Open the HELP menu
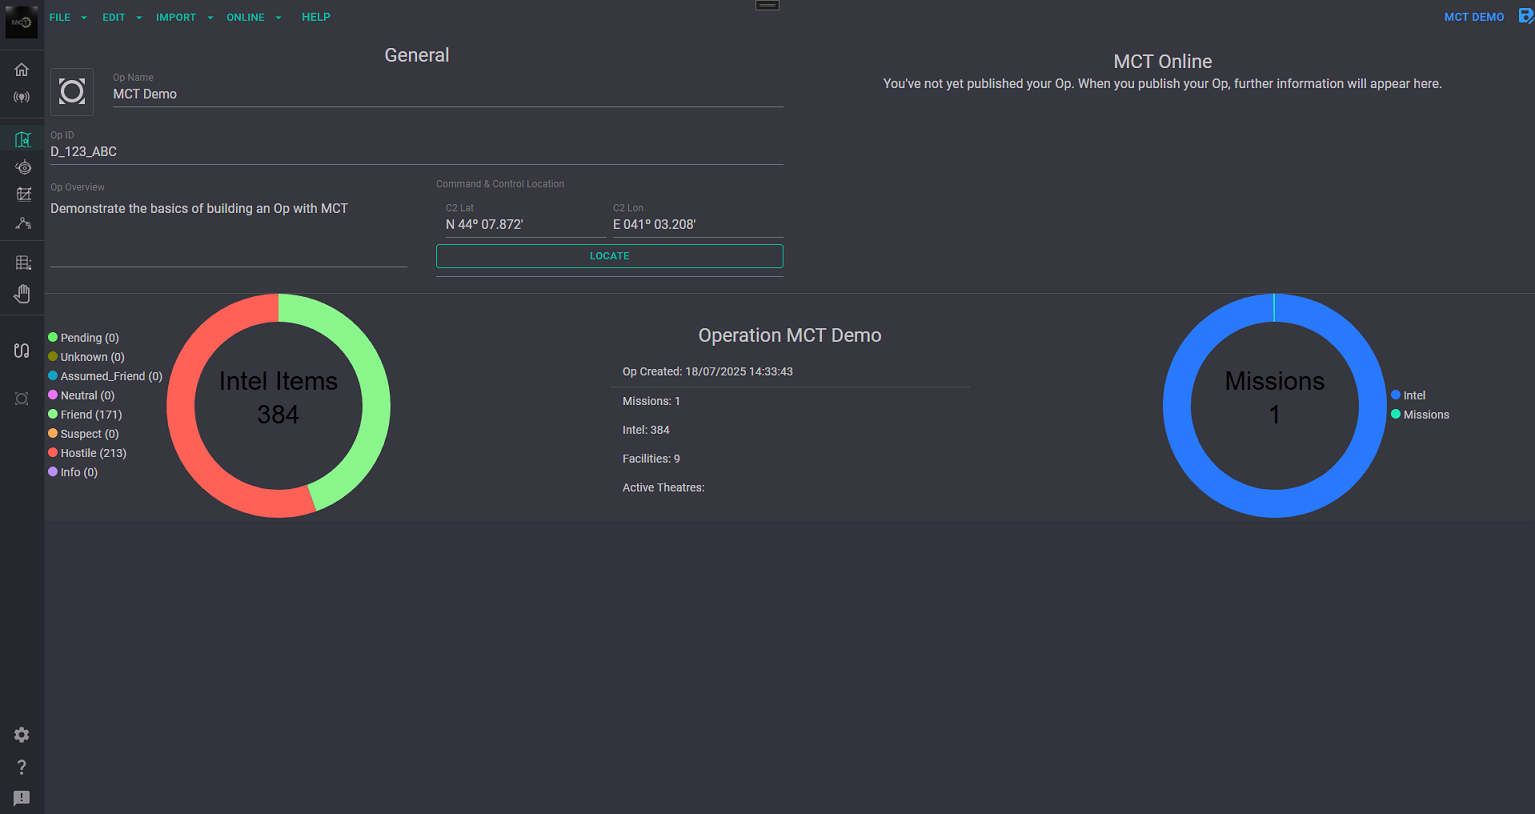 pyautogui.click(x=316, y=17)
